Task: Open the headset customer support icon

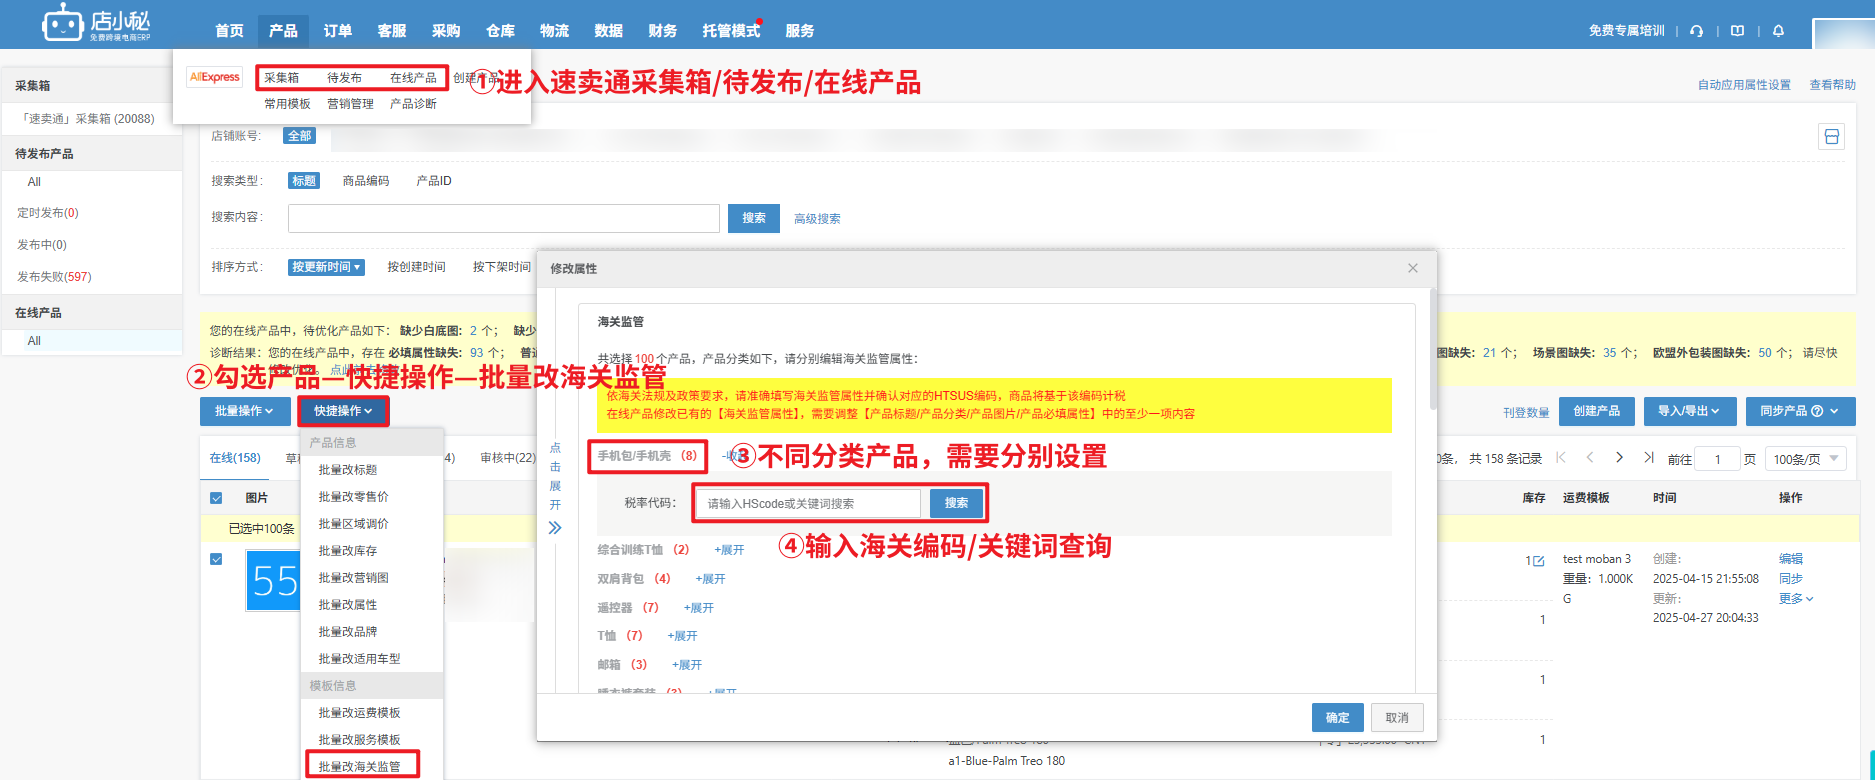Action: click(x=1696, y=31)
